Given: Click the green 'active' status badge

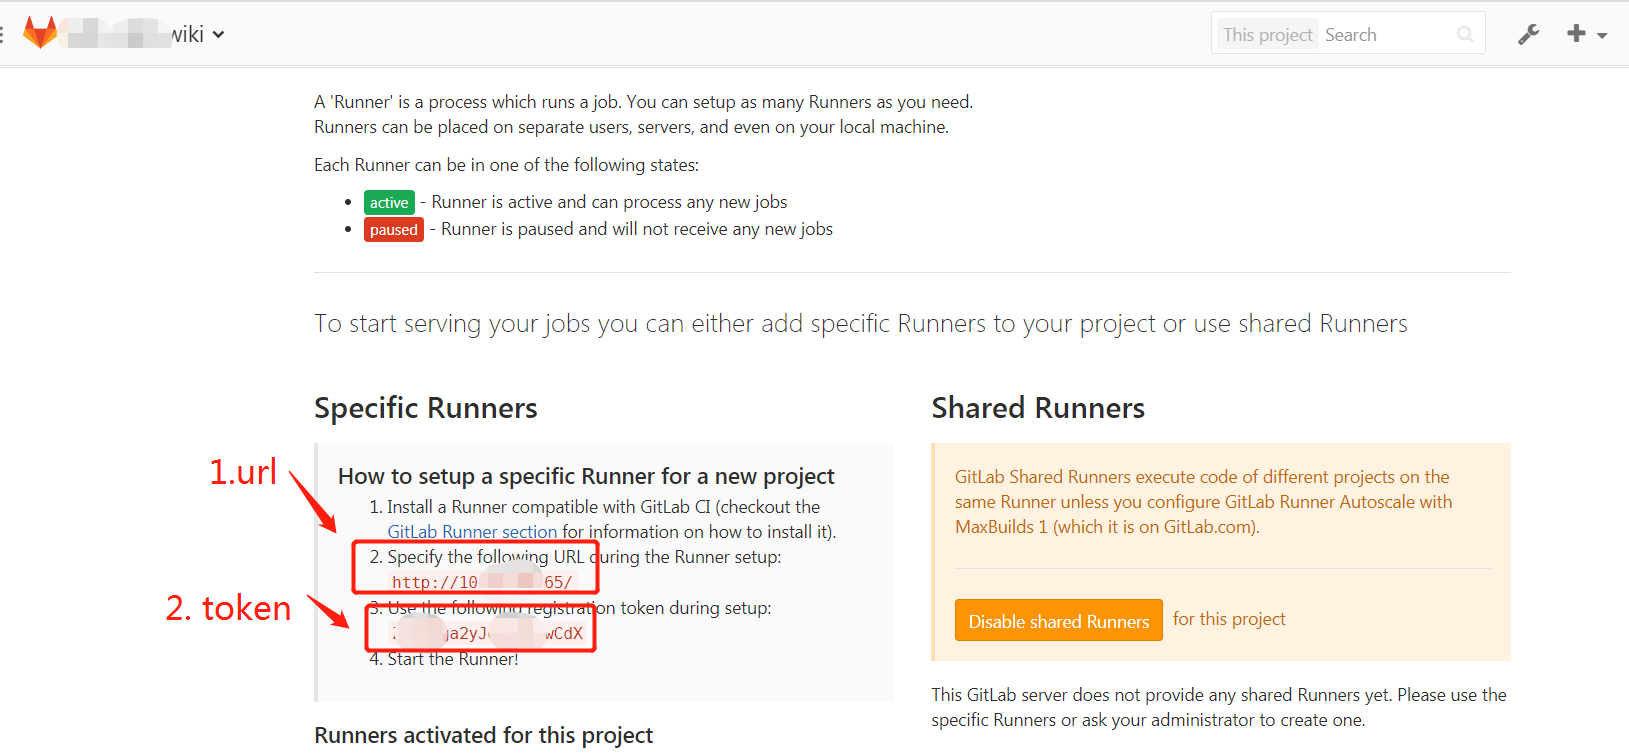Looking at the screenshot, I should click(389, 203).
